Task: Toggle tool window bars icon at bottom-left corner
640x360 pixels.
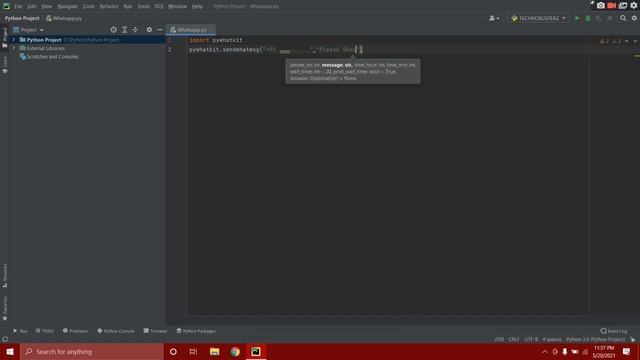Action: 5,339
